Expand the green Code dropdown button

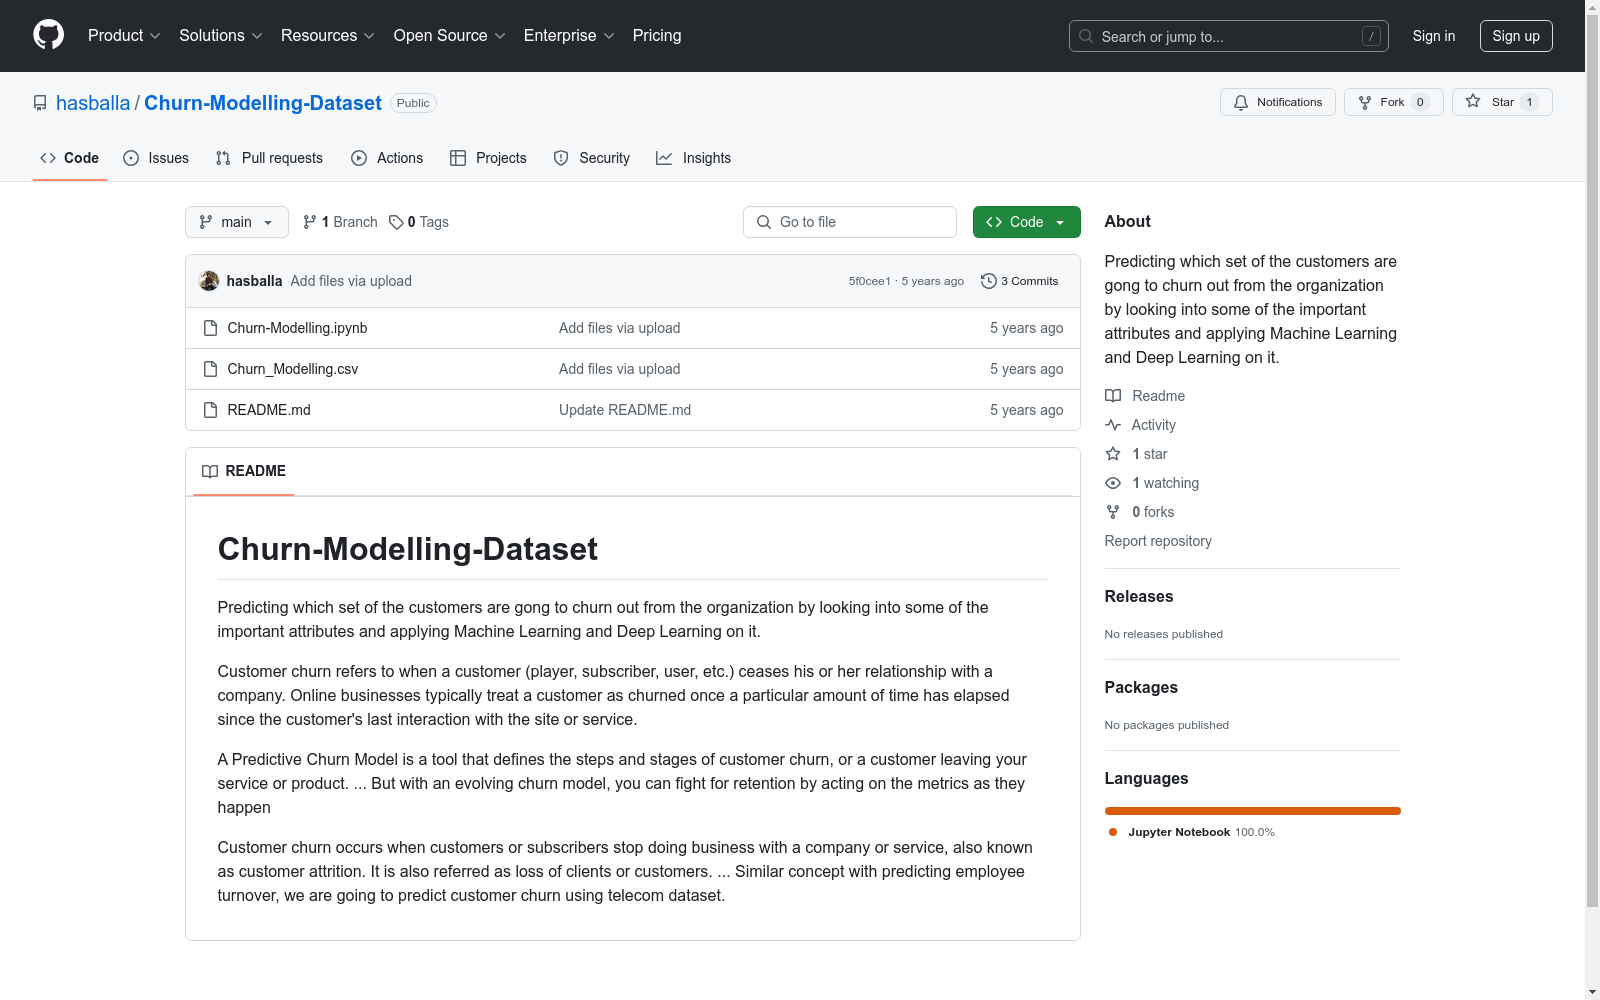coord(1026,222)
